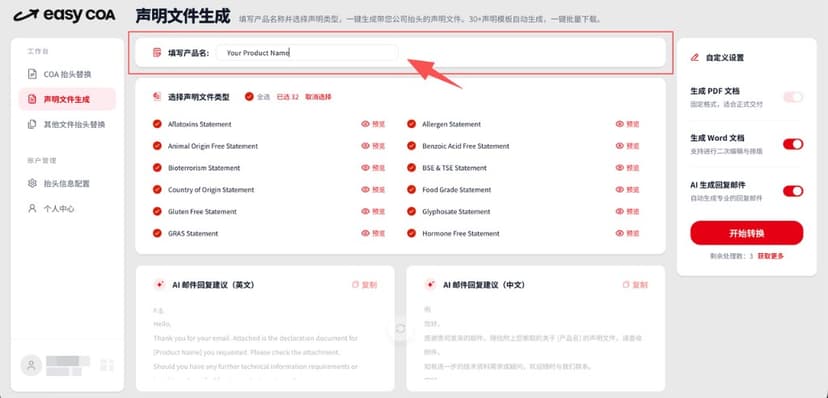Click 开始转换 button
The image size is (828, 398).
point(747,233)
